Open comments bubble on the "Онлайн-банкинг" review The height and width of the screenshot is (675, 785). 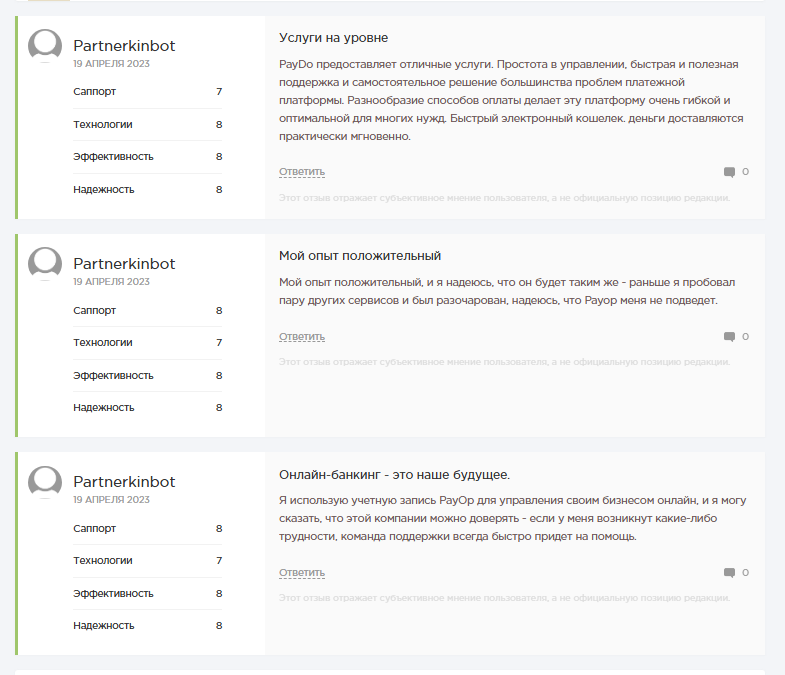pos(730,573)
